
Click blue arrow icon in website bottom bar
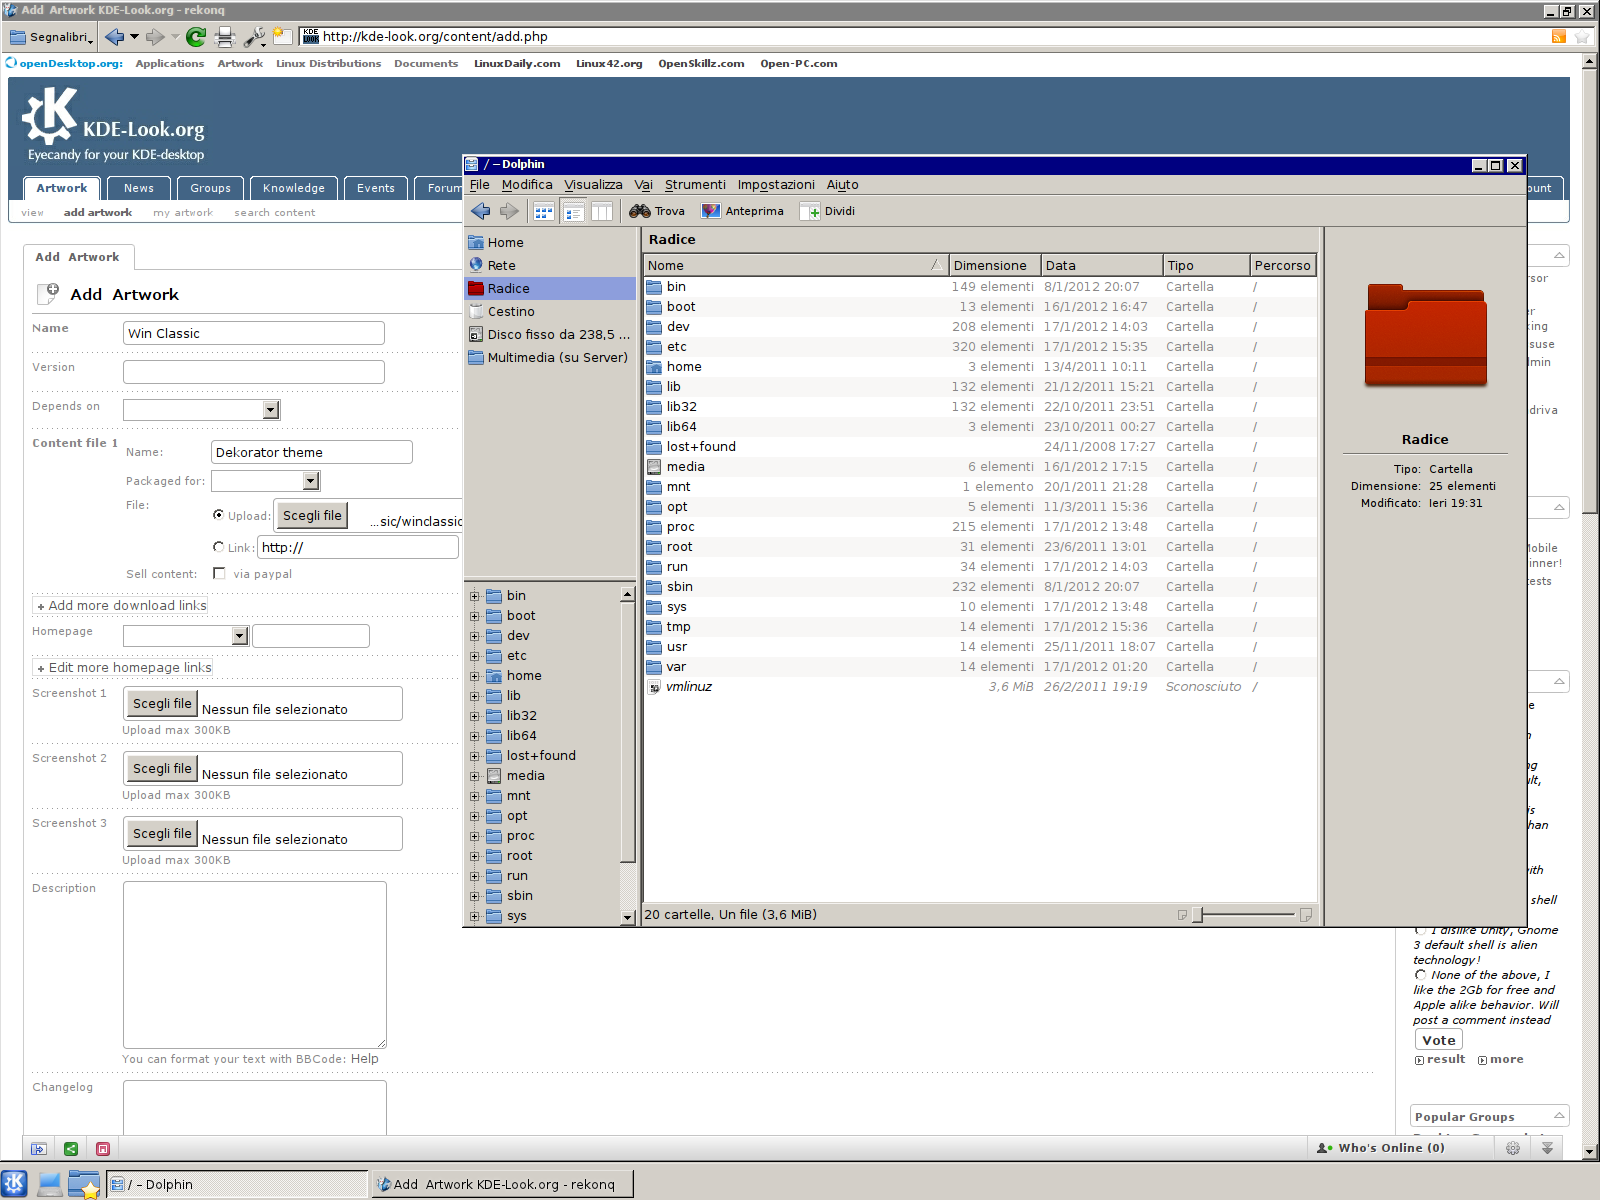(x=39, y=1149)
